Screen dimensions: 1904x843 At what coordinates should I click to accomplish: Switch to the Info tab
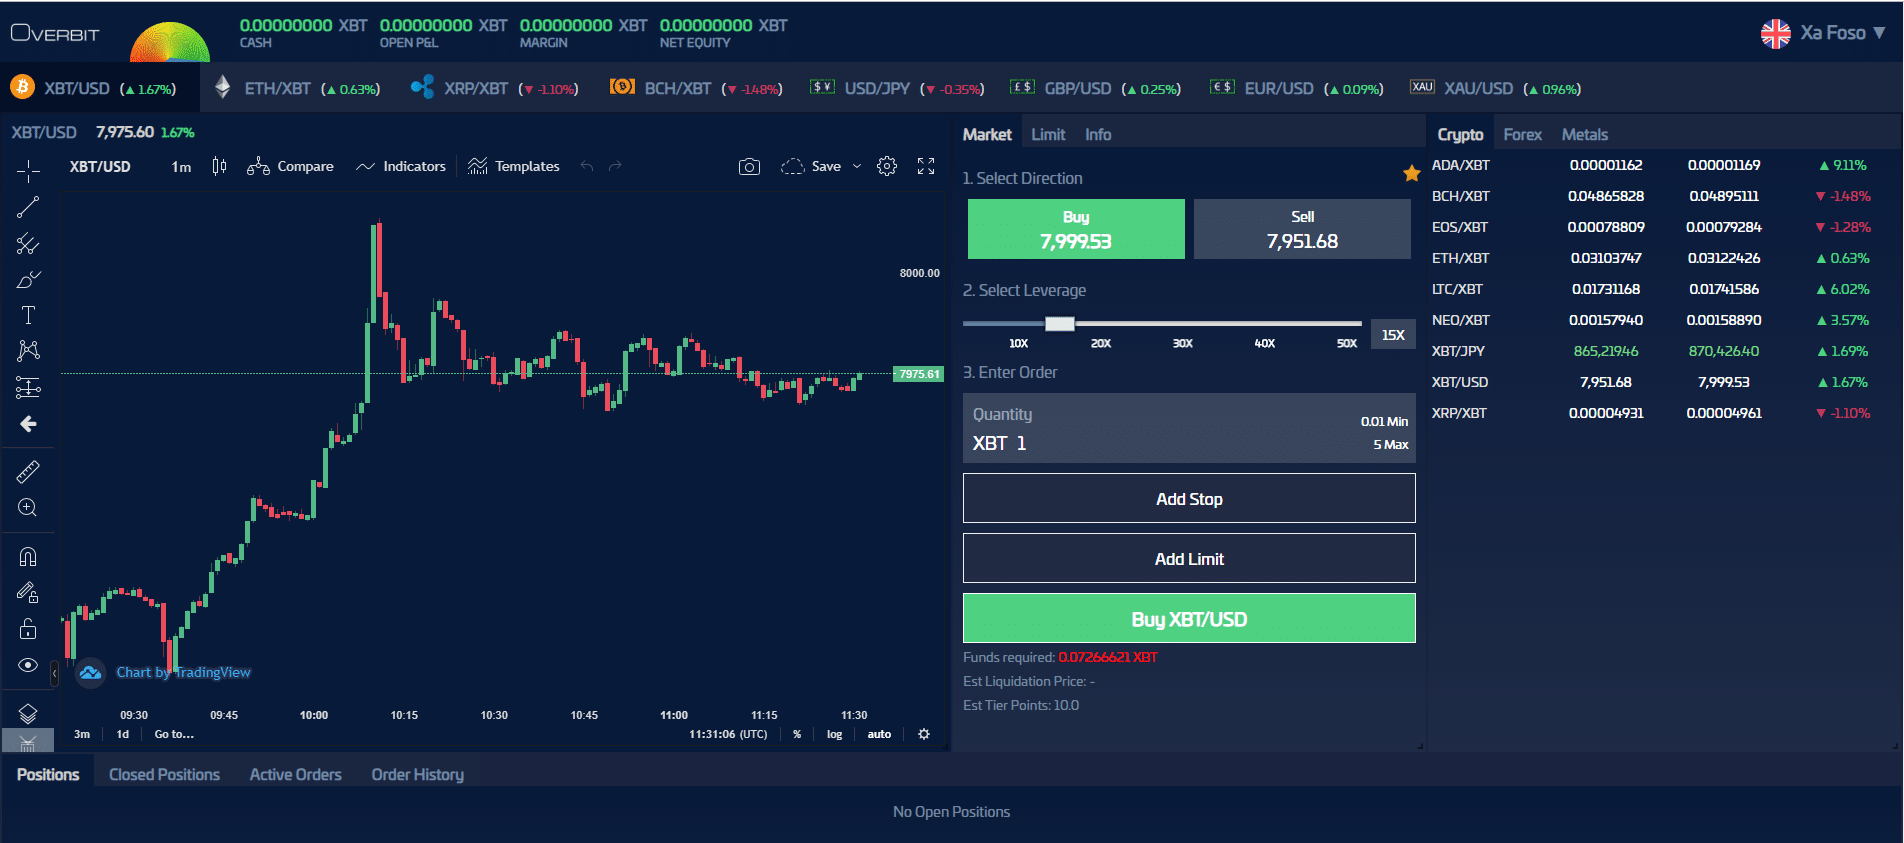[1098, 134]
